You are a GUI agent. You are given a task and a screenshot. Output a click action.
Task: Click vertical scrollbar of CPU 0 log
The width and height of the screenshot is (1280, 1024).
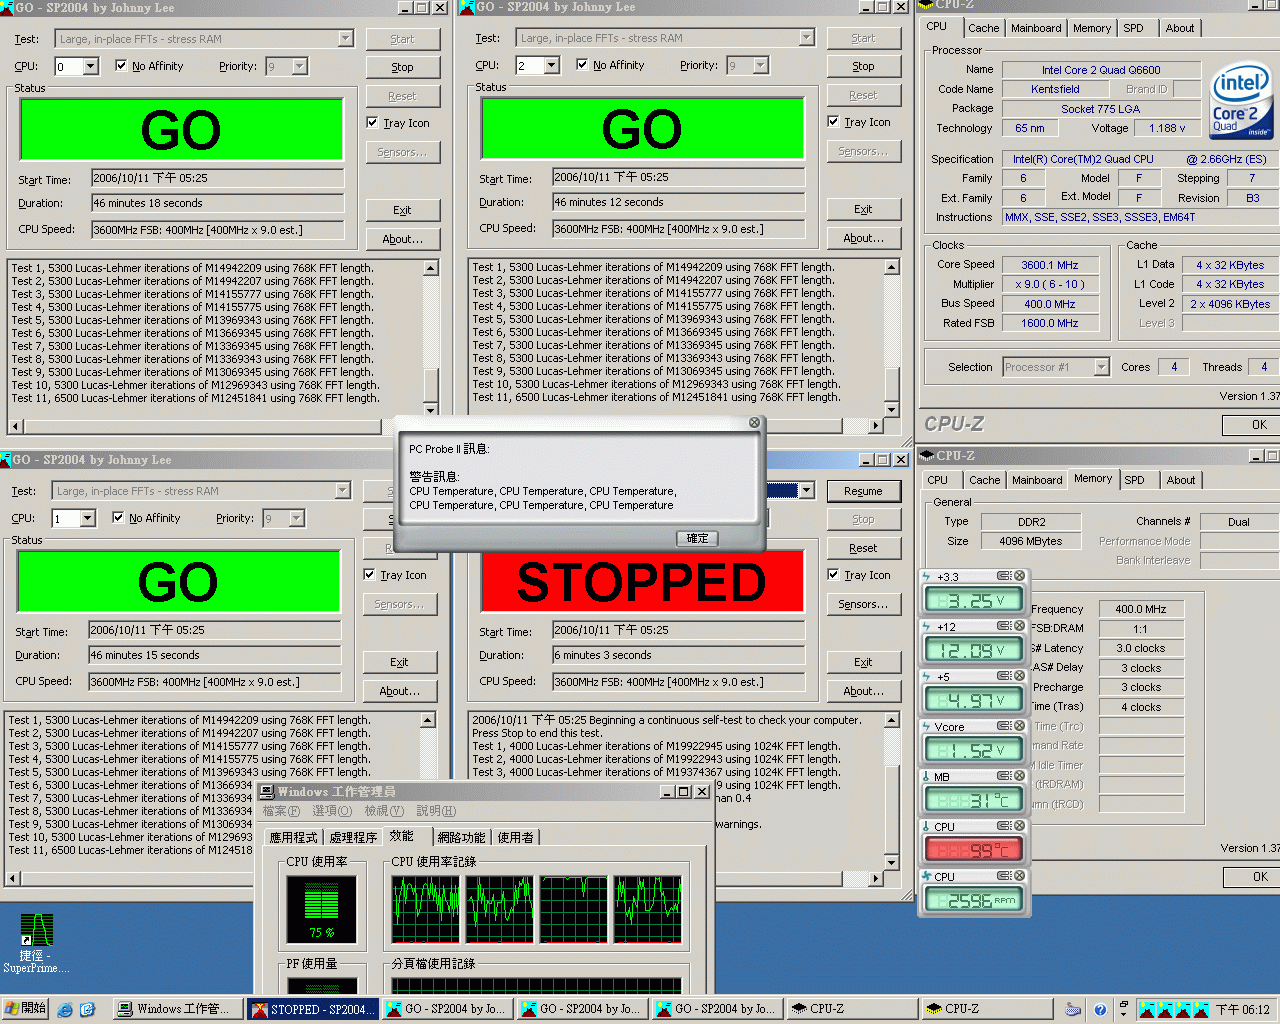[x=431, y=338]
